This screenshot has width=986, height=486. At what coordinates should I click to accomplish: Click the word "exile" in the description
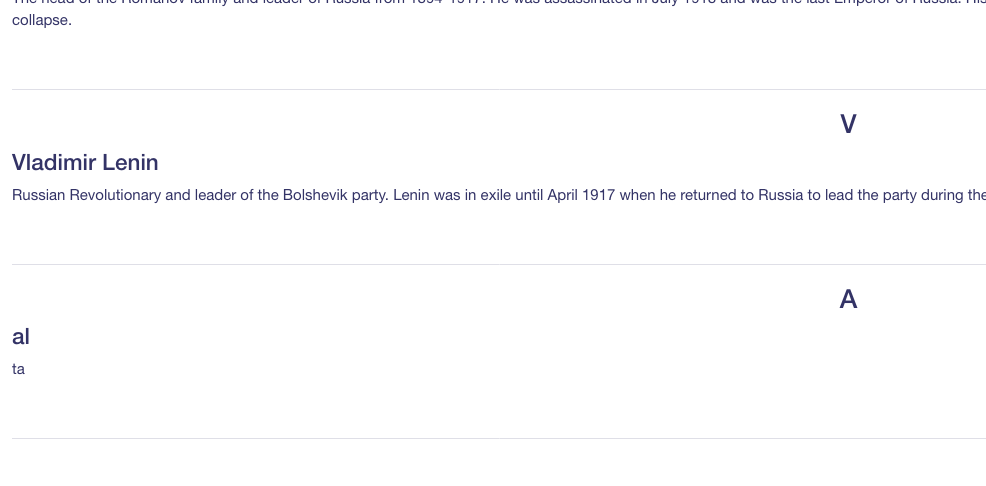click(496, 196)
